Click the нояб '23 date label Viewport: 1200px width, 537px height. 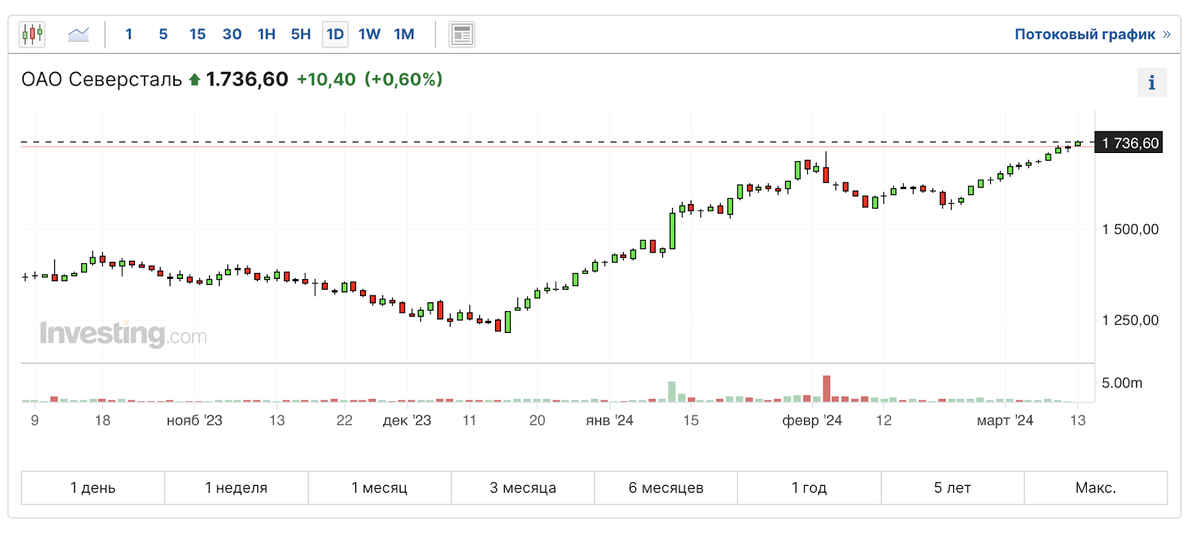click(x=194, y=421)
